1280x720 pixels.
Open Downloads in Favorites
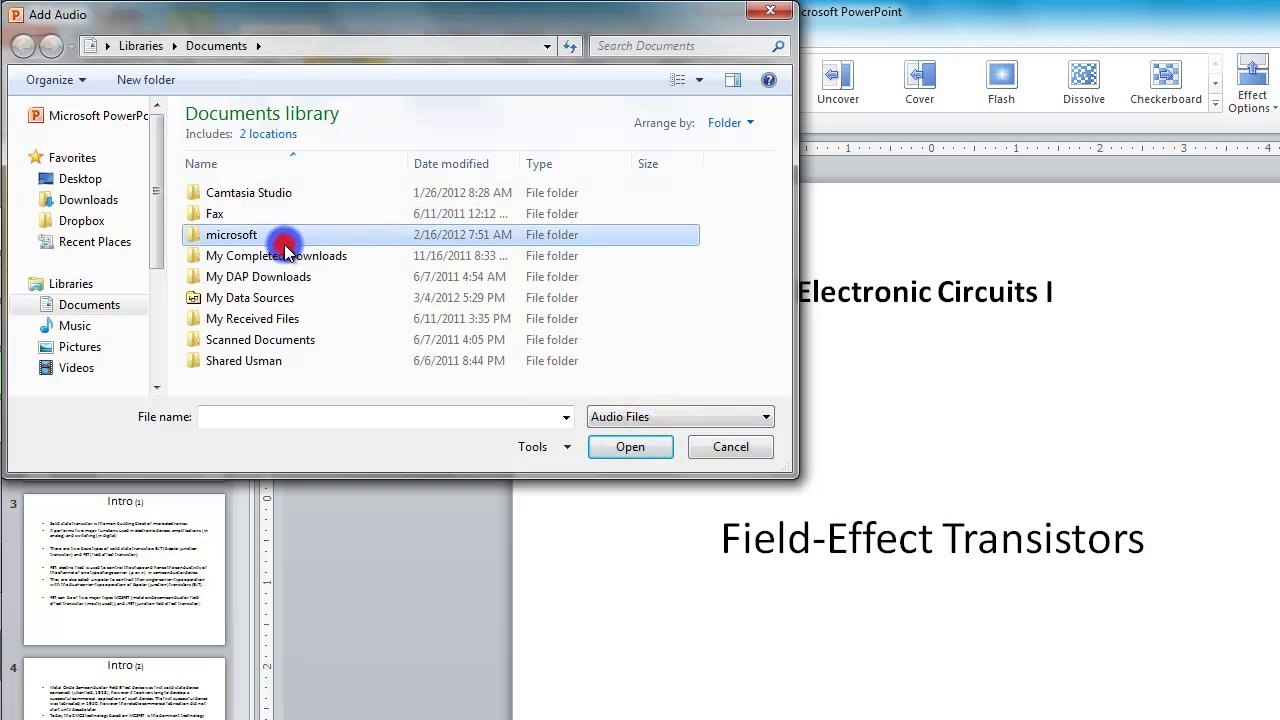point(88,200)
